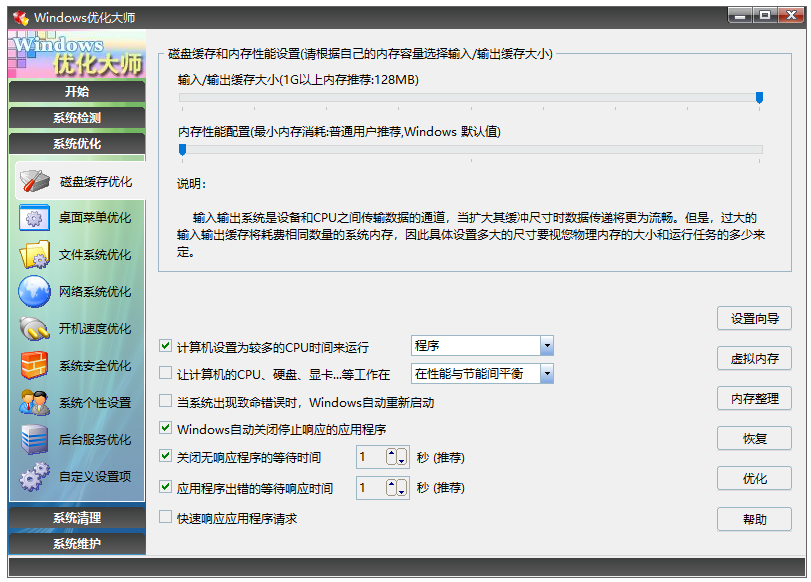This screenshot has height=582, width=811.
Task: Expand the 系统维护 section
Action: [x=77, y=543]
